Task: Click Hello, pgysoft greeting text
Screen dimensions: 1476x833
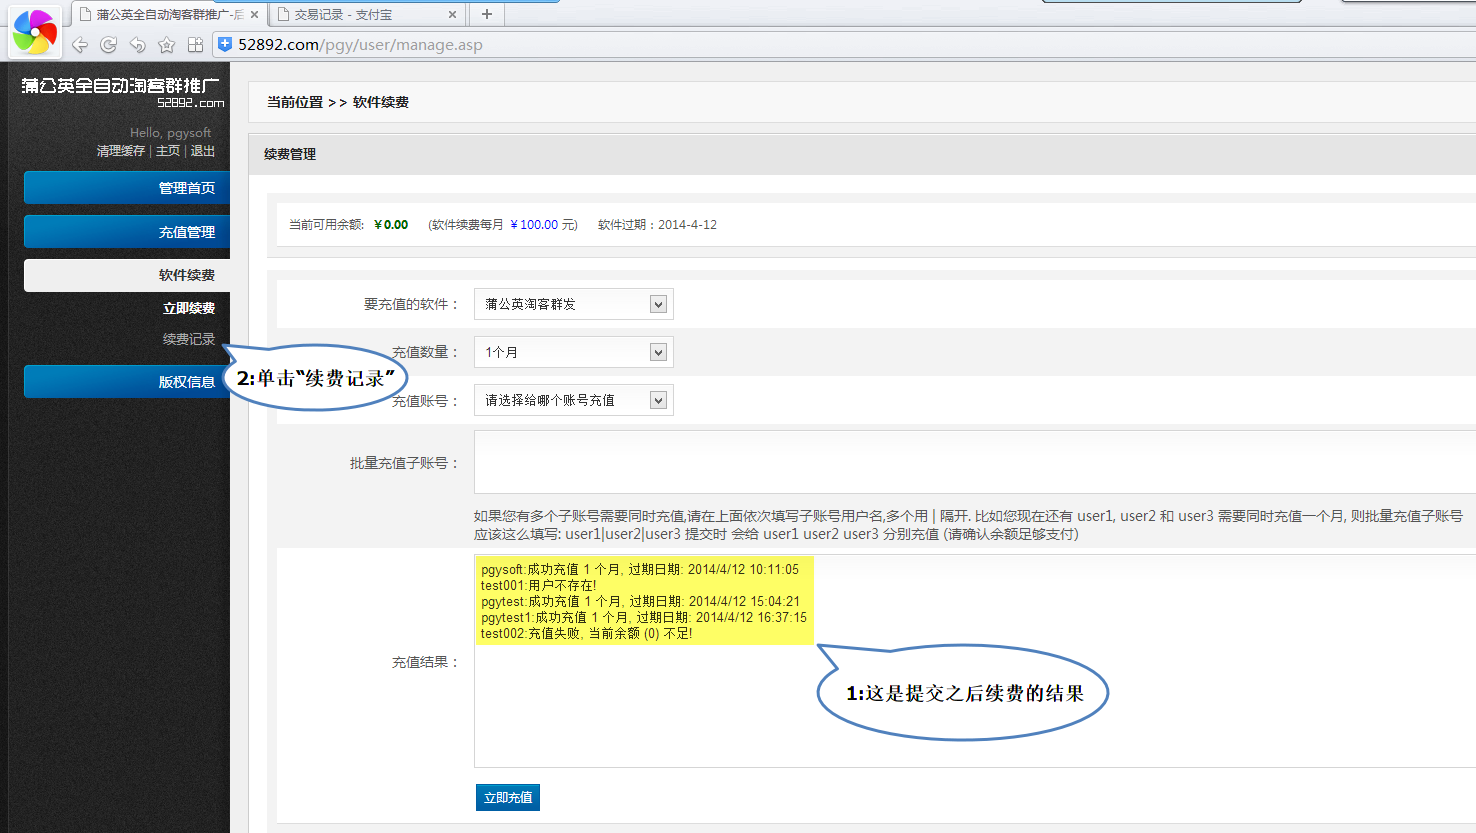Action: click(x=171, y=132)
